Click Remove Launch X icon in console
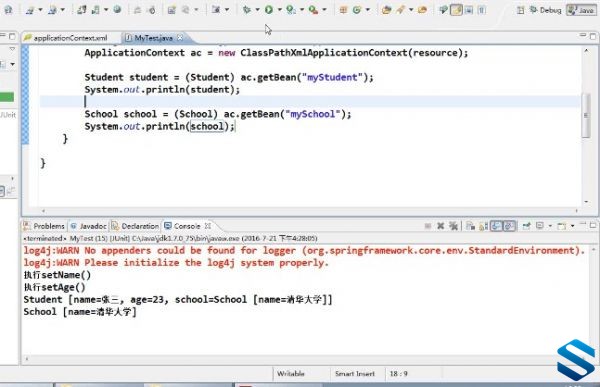600x387 pixels. 440,226
